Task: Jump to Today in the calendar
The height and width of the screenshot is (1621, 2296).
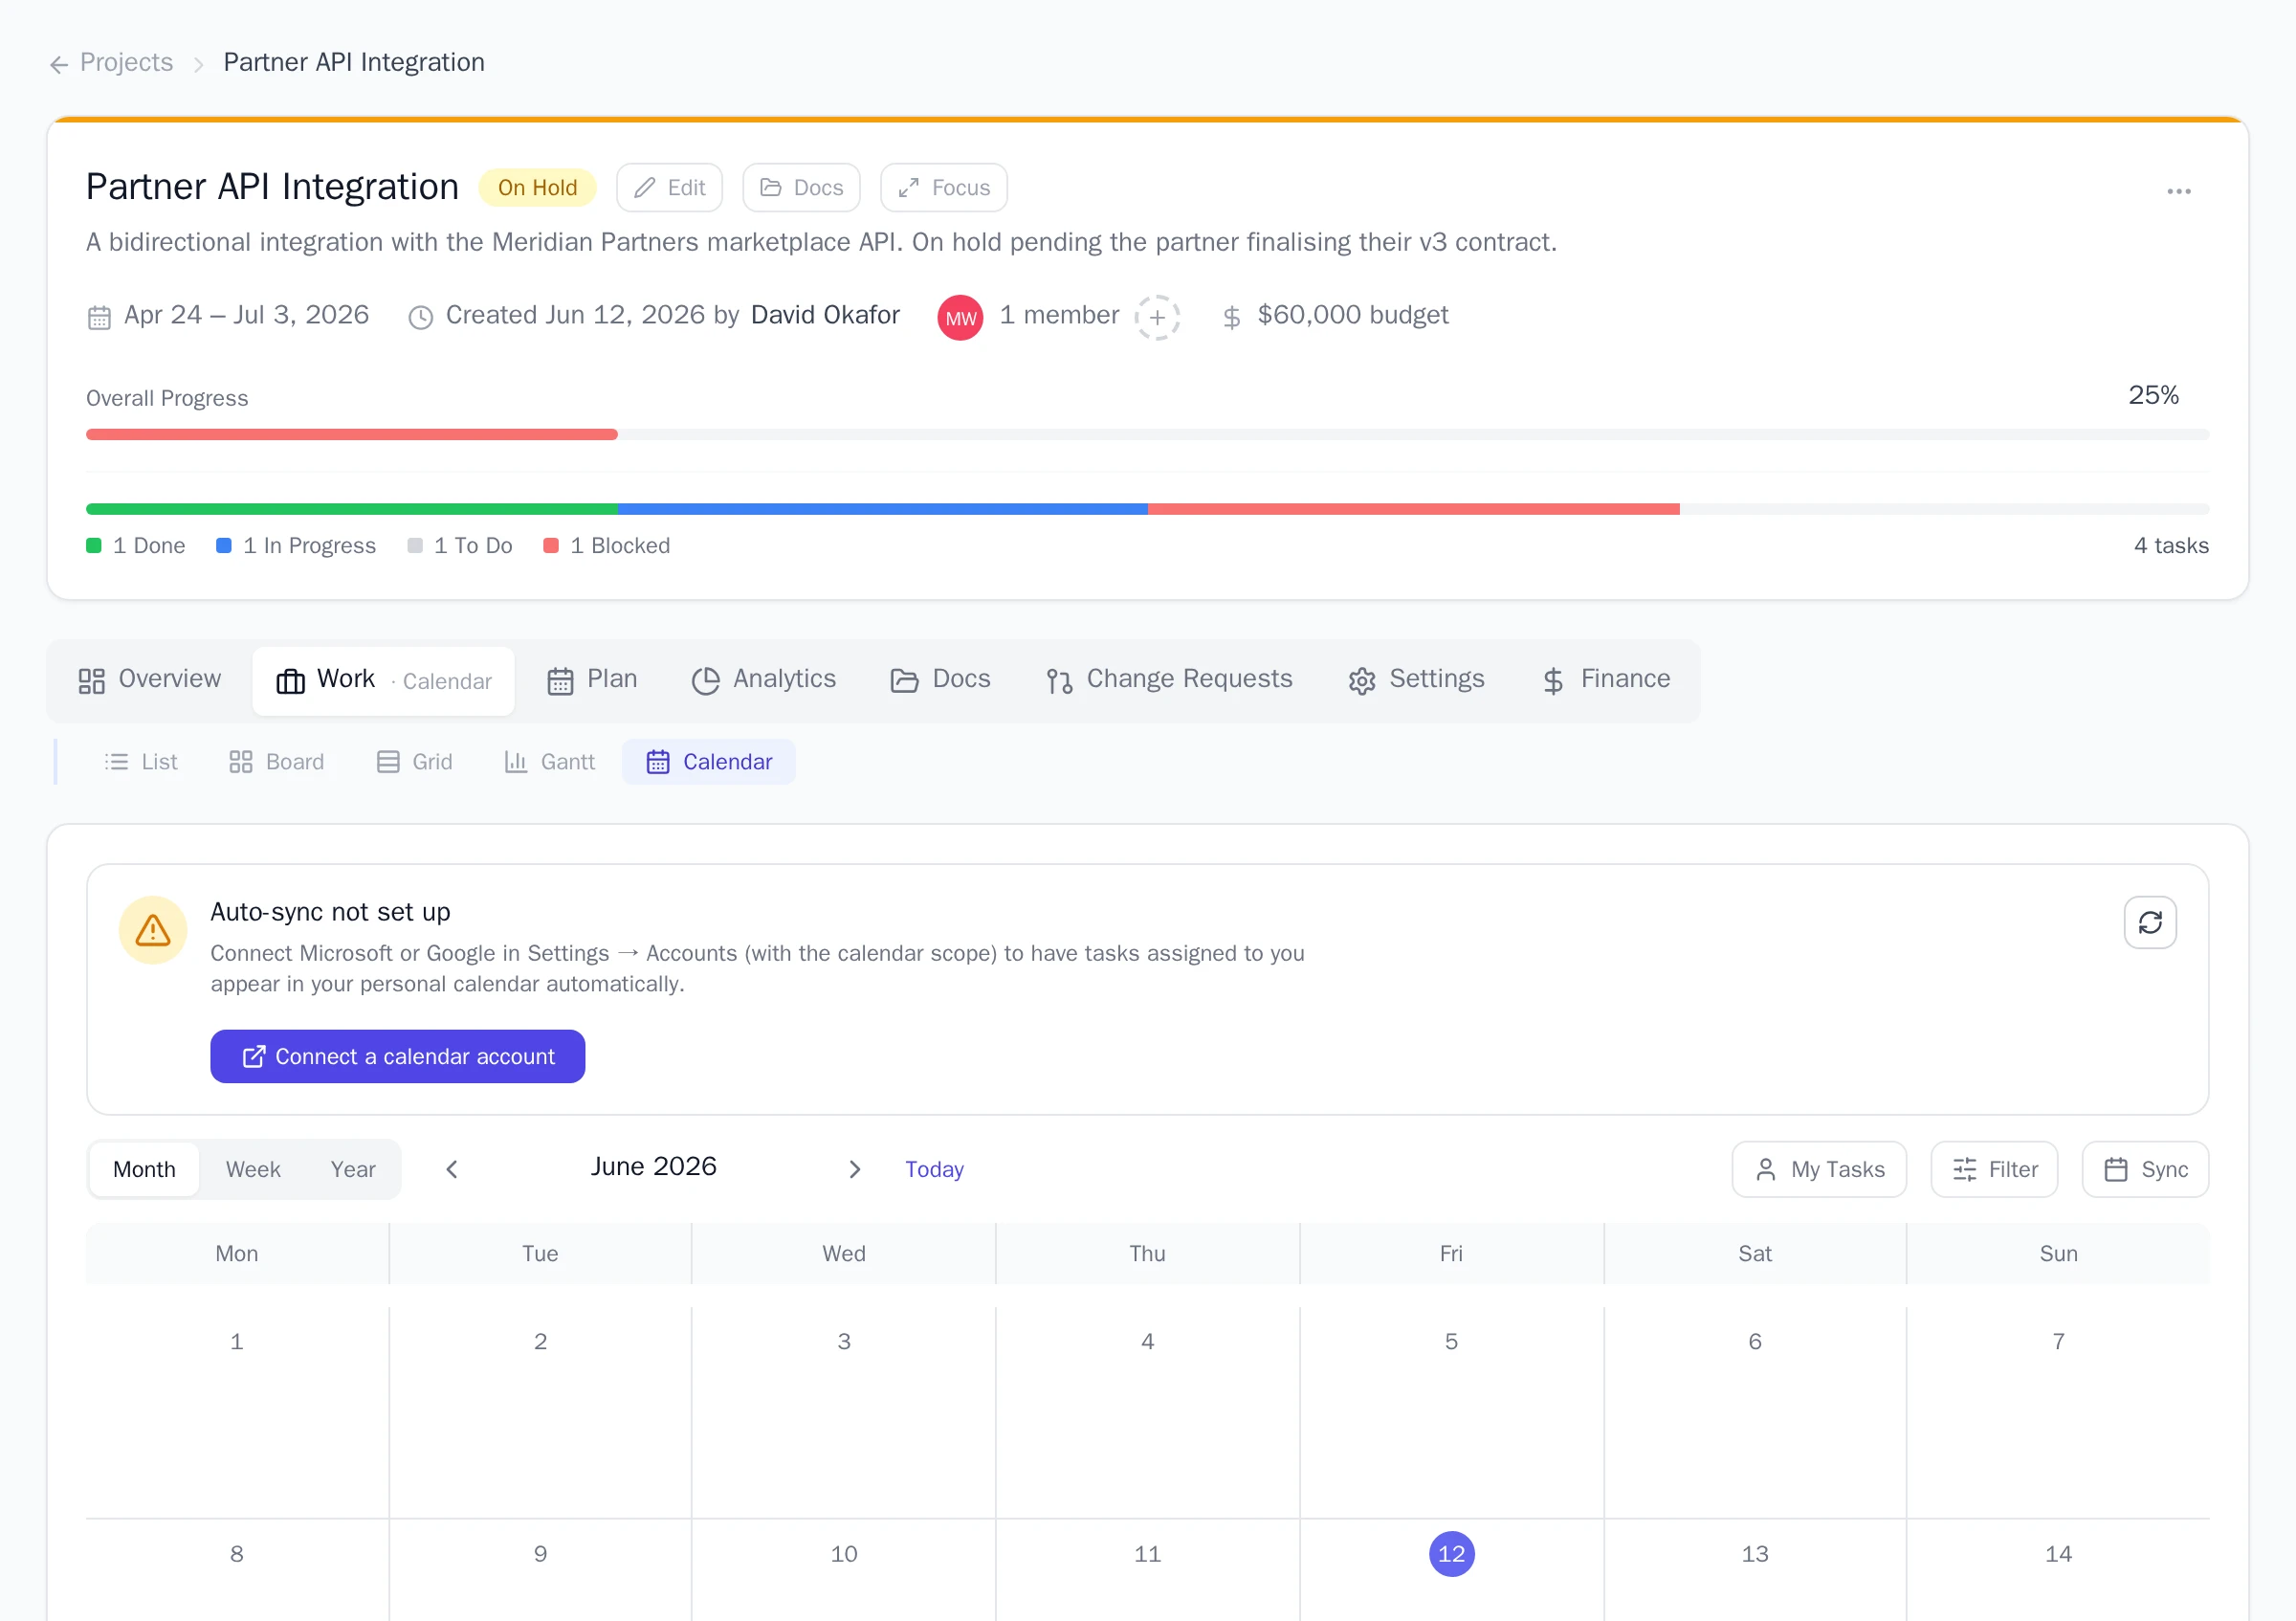Action: click(934, 1169)
